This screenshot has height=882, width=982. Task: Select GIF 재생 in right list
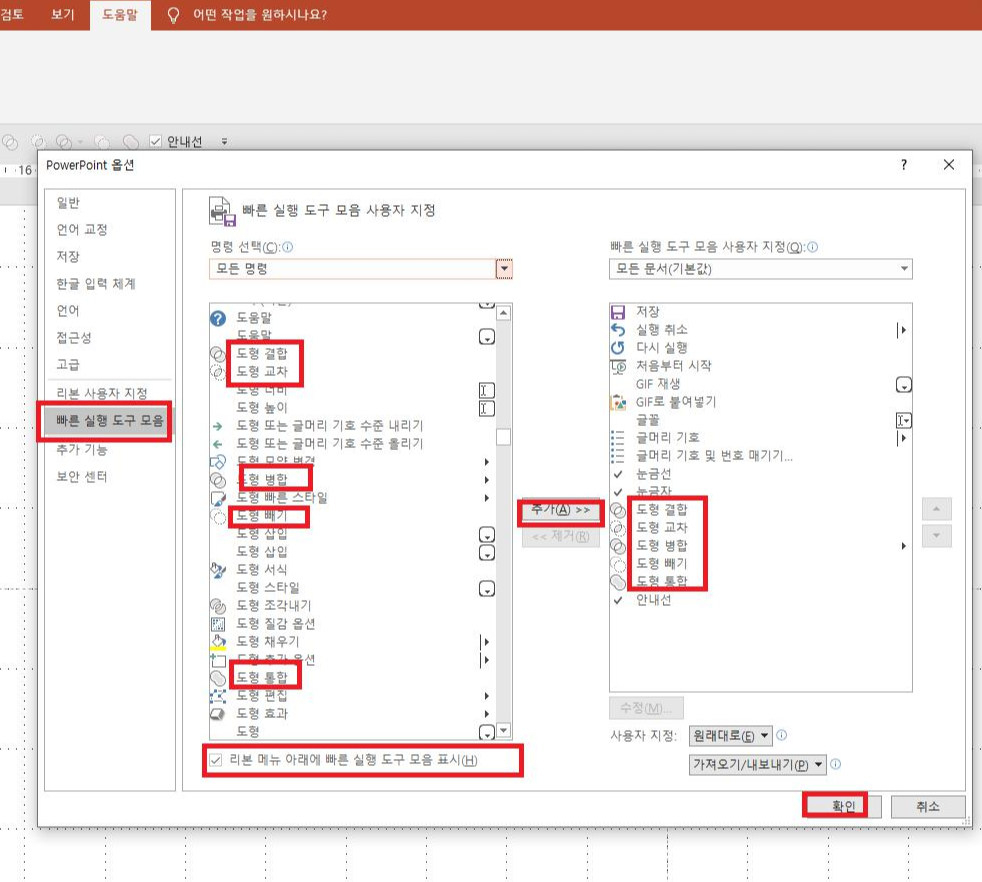pos(658,384)
